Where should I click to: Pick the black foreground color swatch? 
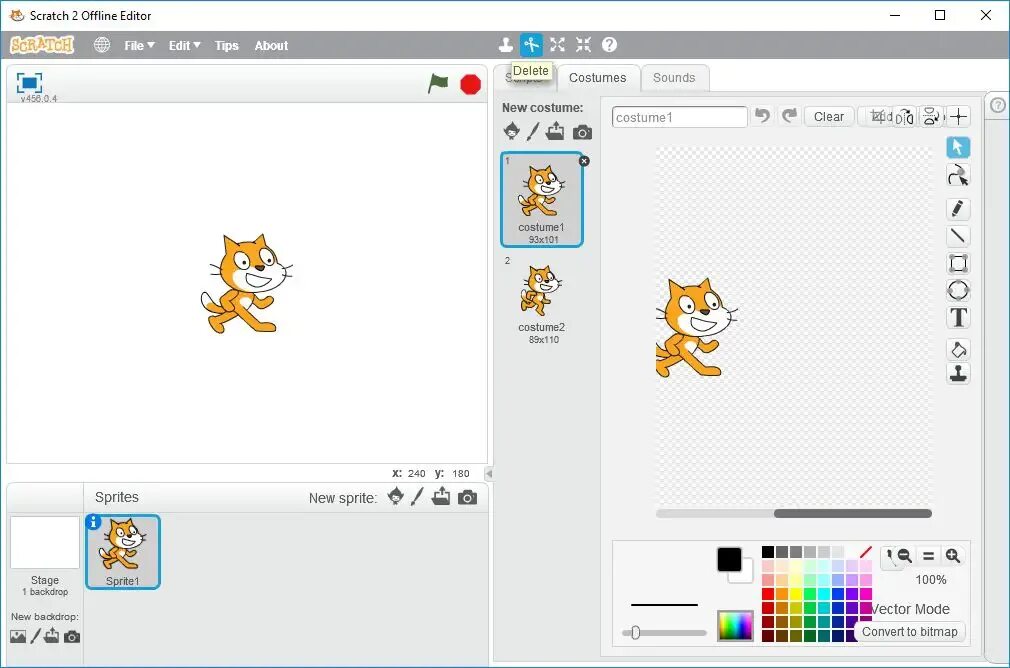tap(729, 559)
